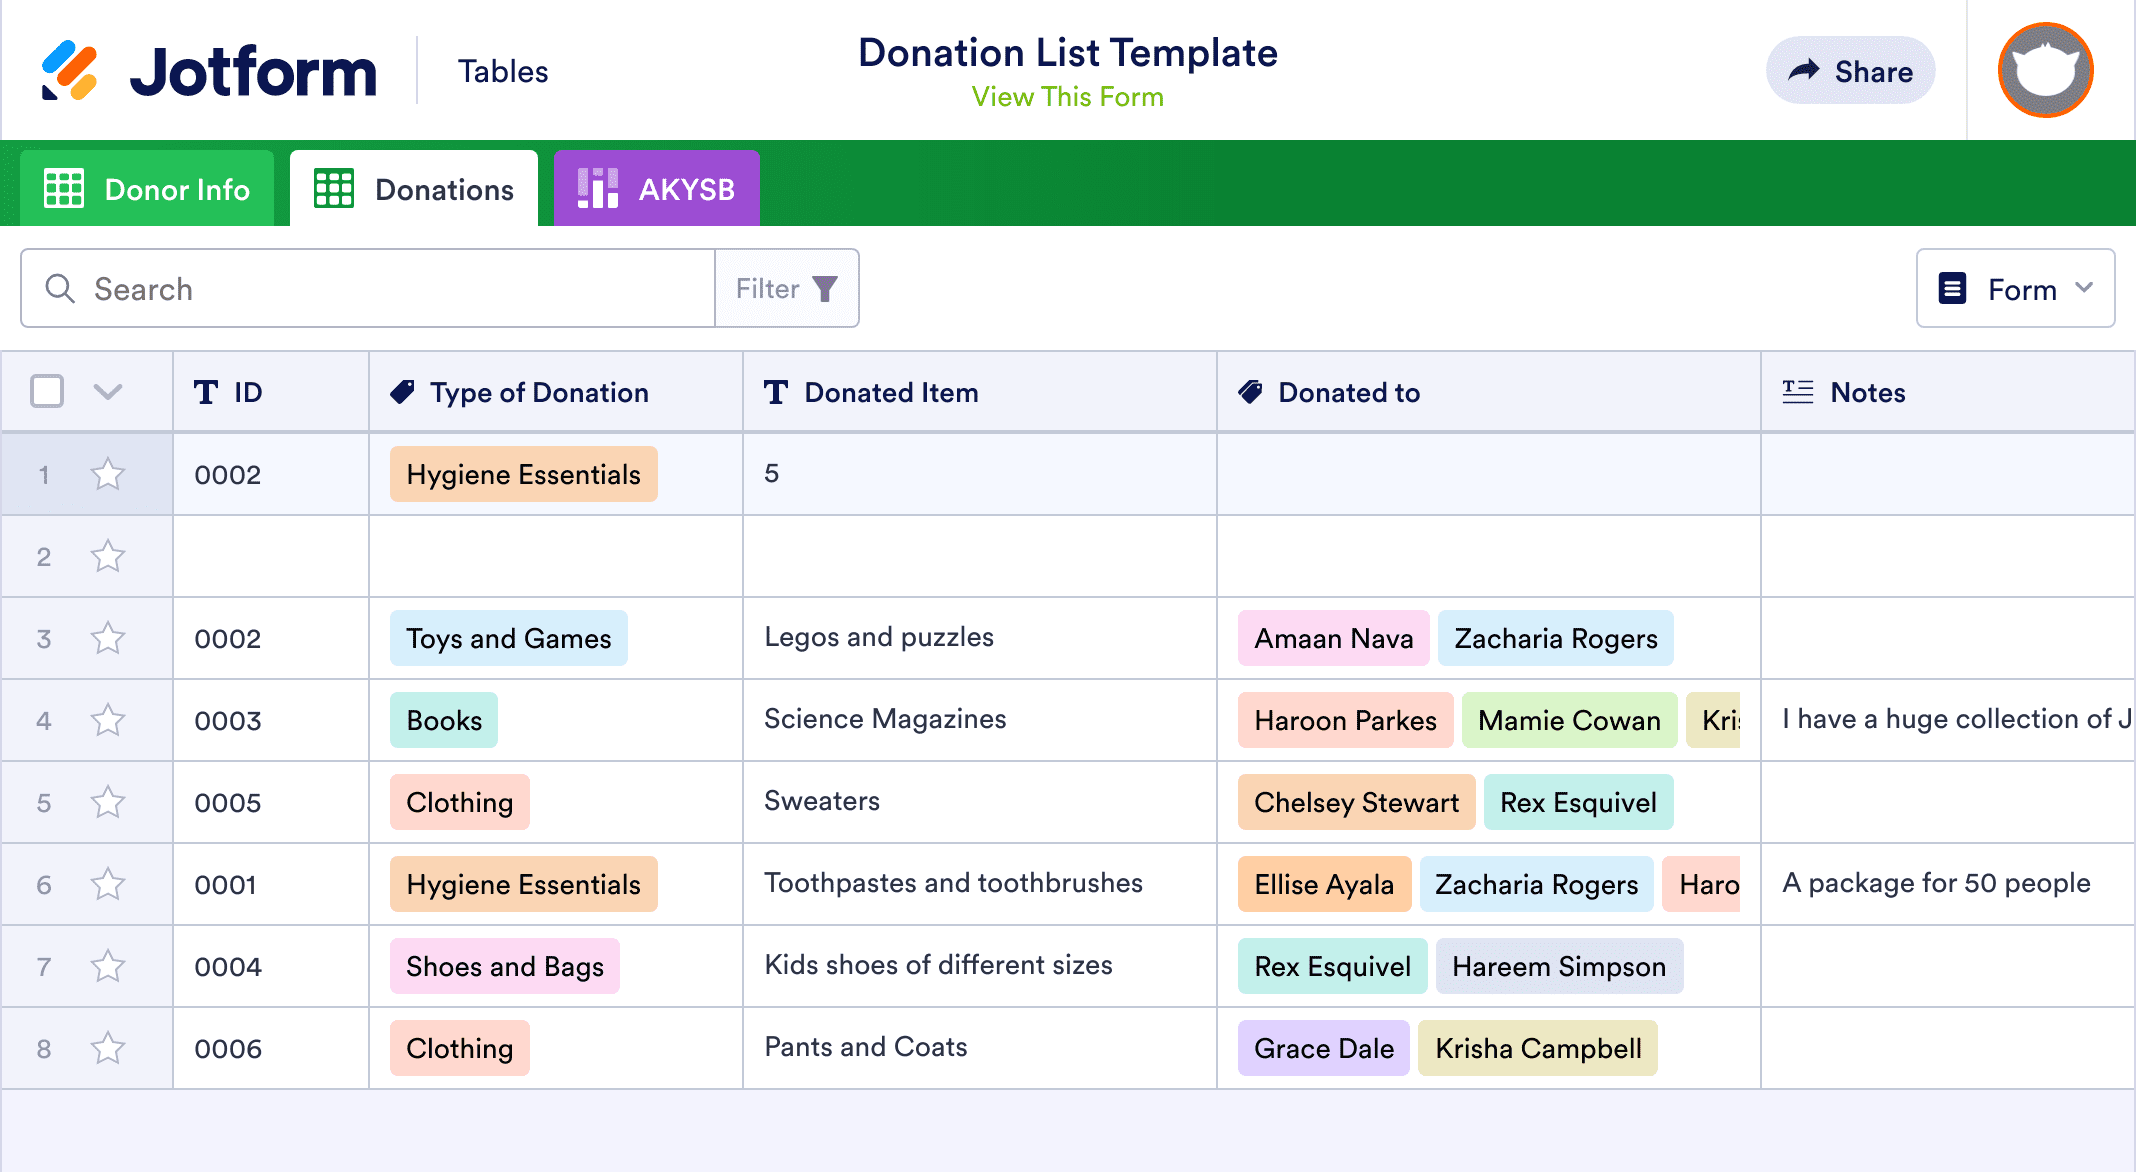Click the Amaan Nava tag
Image resolution: width=2136 pixels, height=1172 pixels.
(x=1334, y=638)
